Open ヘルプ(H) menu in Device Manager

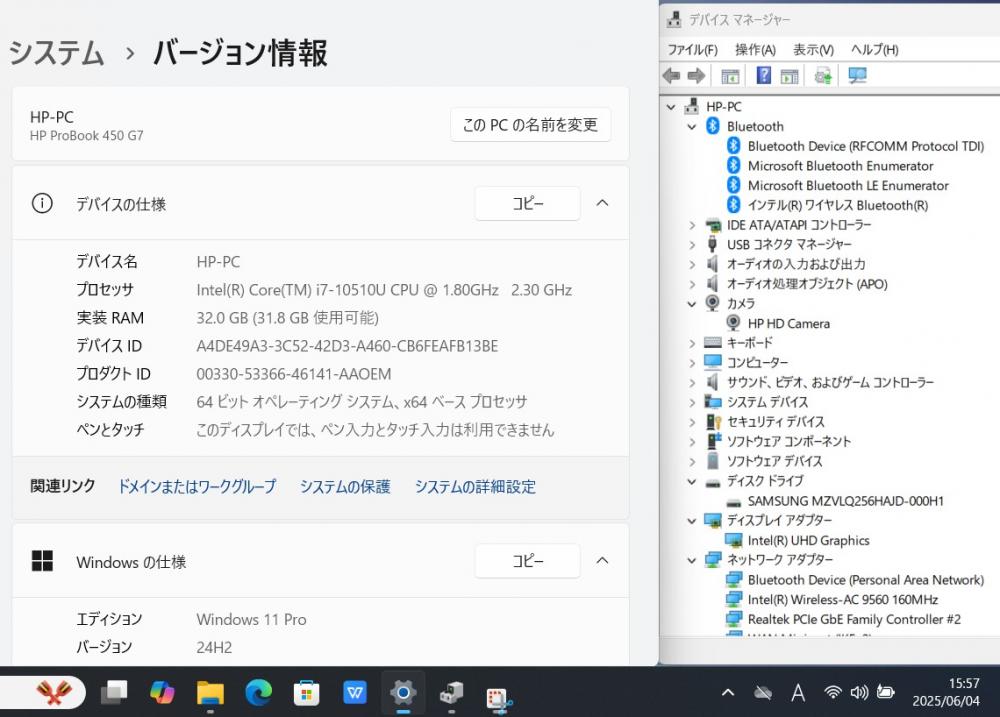pyautogui.click(x=874, y=50)
